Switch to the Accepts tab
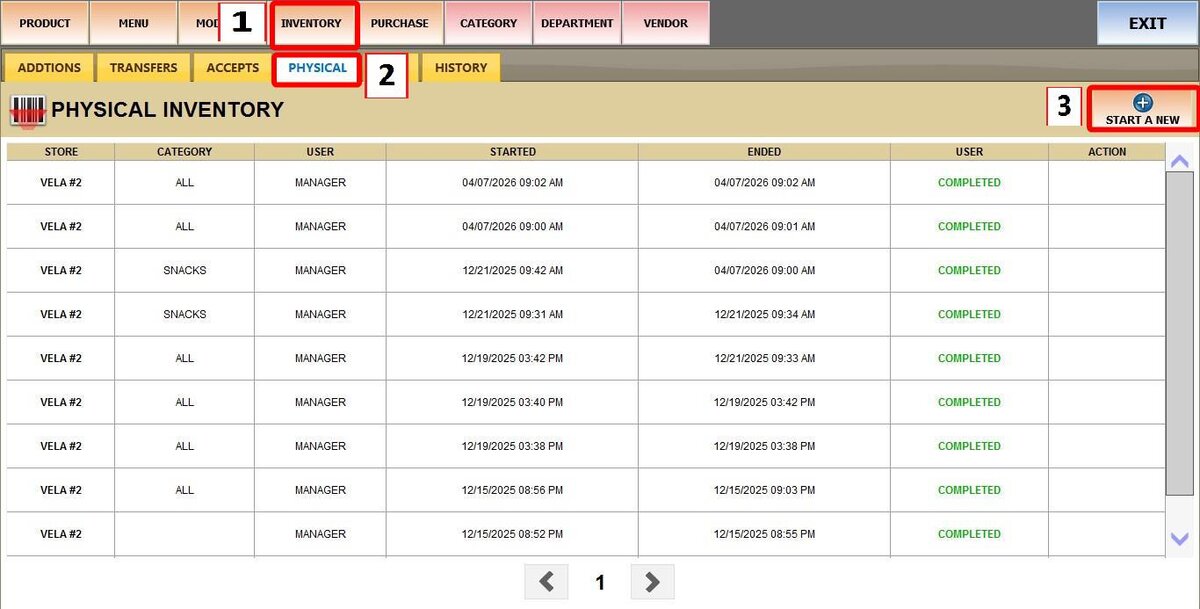This screenshot has height=609, width=1200. 233,68
